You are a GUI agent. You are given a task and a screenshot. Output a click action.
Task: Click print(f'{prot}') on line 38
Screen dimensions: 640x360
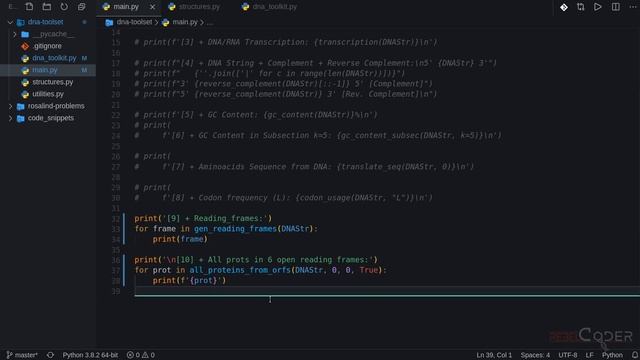[189, 281]
